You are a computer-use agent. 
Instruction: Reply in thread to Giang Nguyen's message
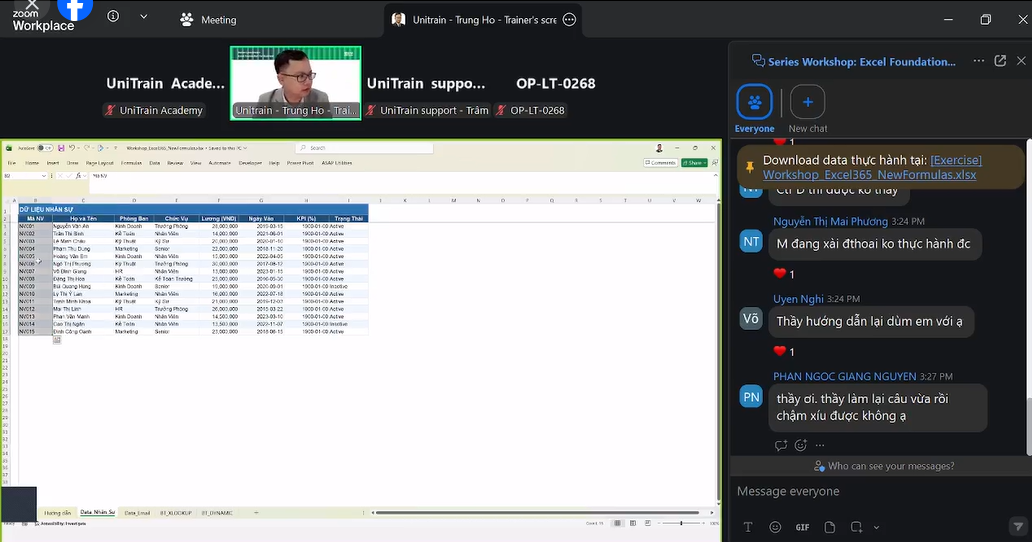pos(781,445)
